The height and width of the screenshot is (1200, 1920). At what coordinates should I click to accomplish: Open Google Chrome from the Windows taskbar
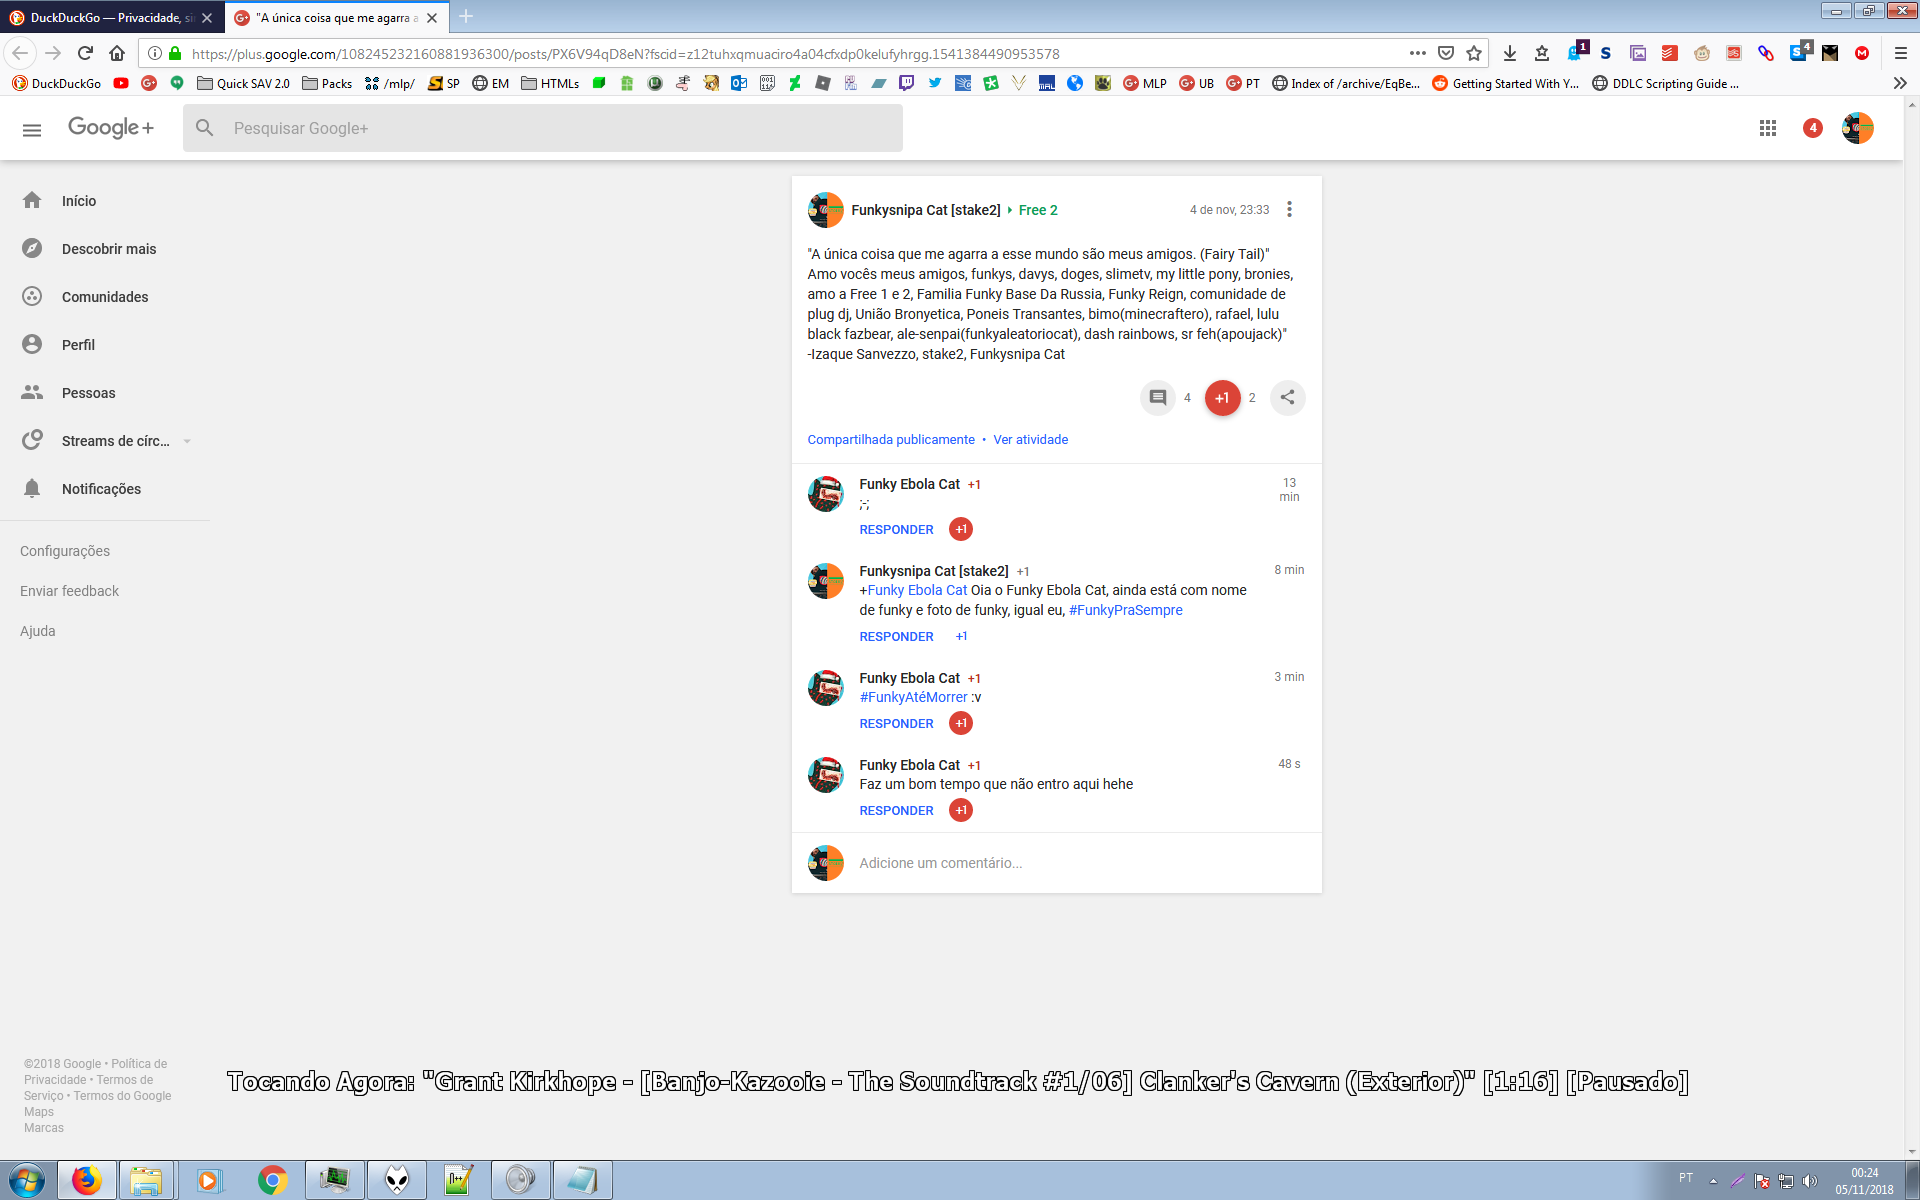pyautogui.click(x=272, y=1180)
